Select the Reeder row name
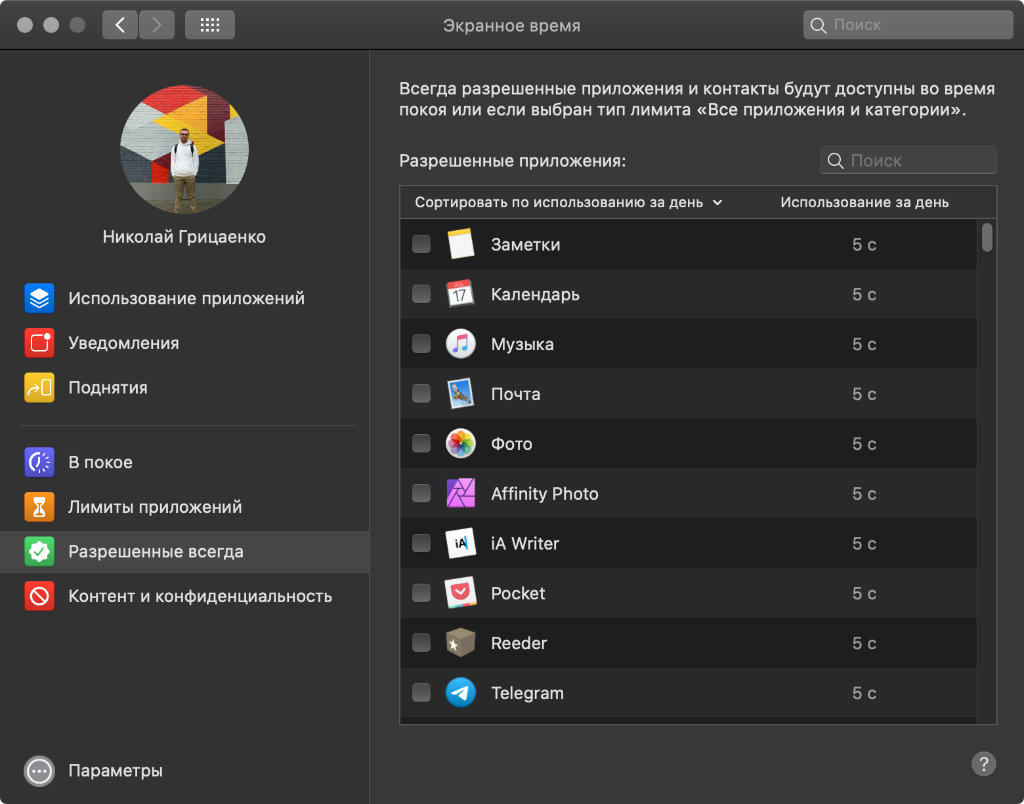The height and width of the screenshot is (804, 1024). pyautogui.click(x=519, y=643)
